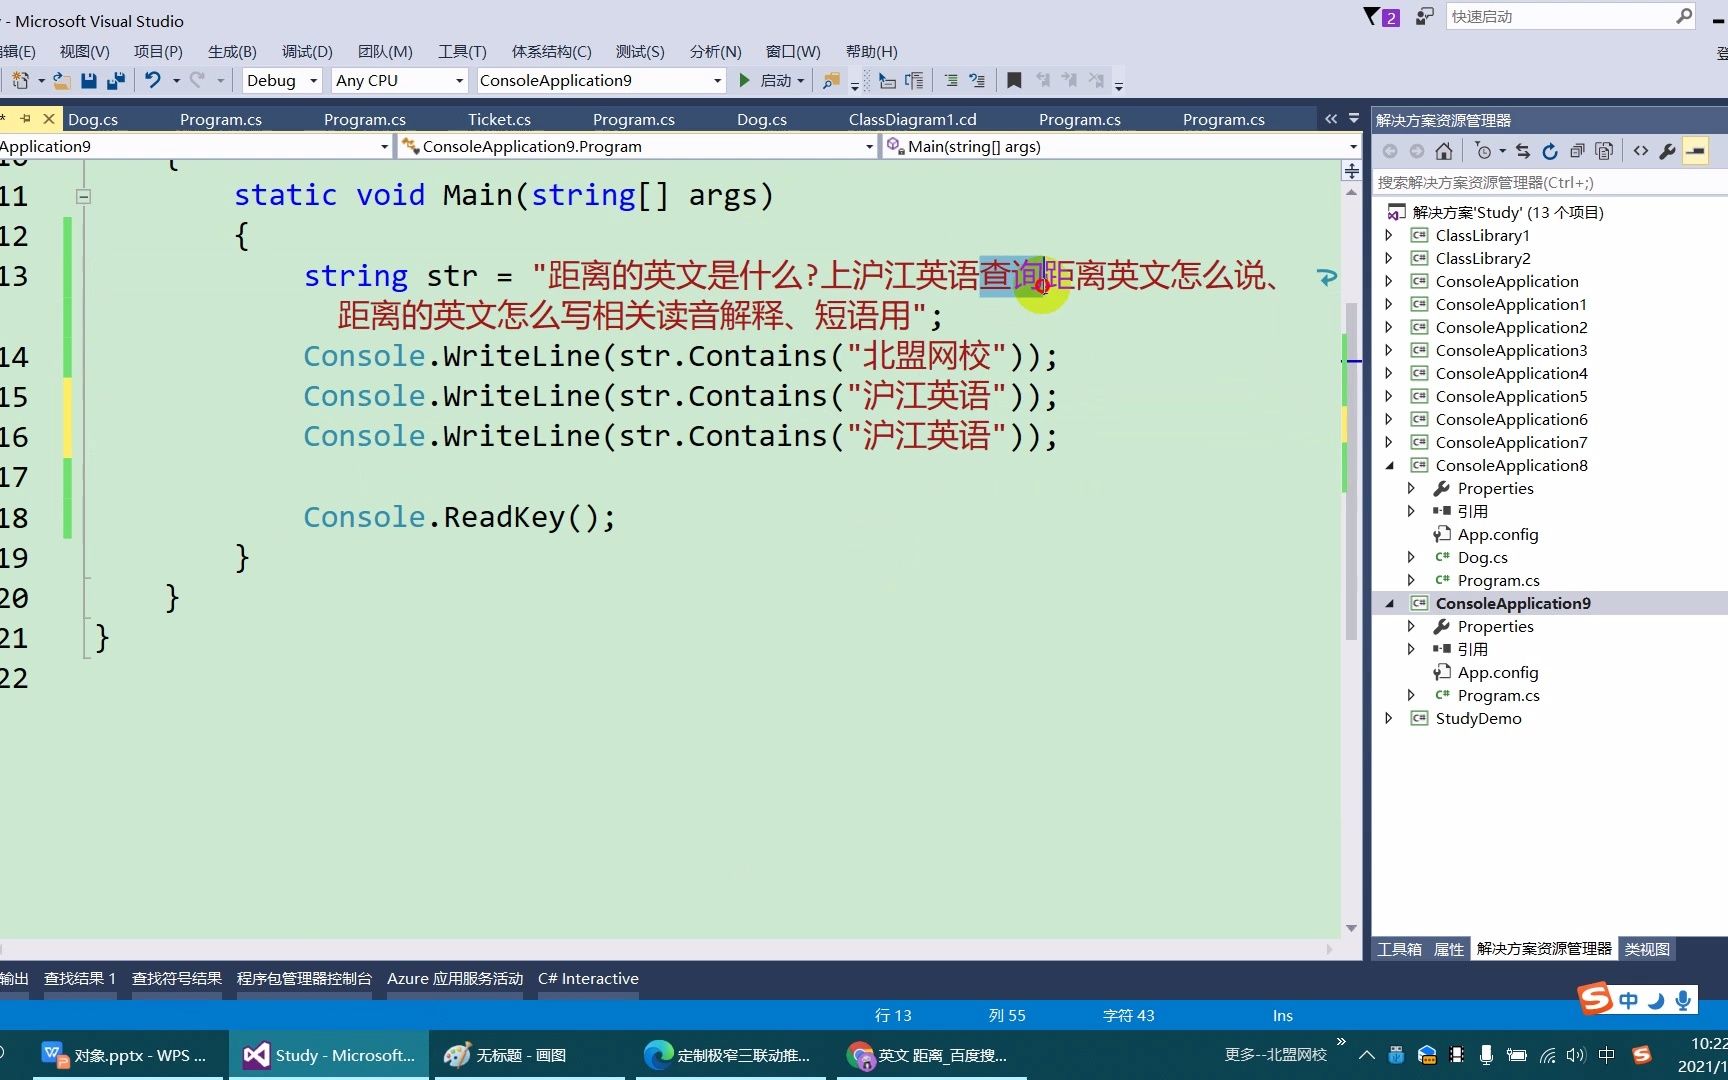Click the Find in Files toolbar icon

tap(831, 80)
